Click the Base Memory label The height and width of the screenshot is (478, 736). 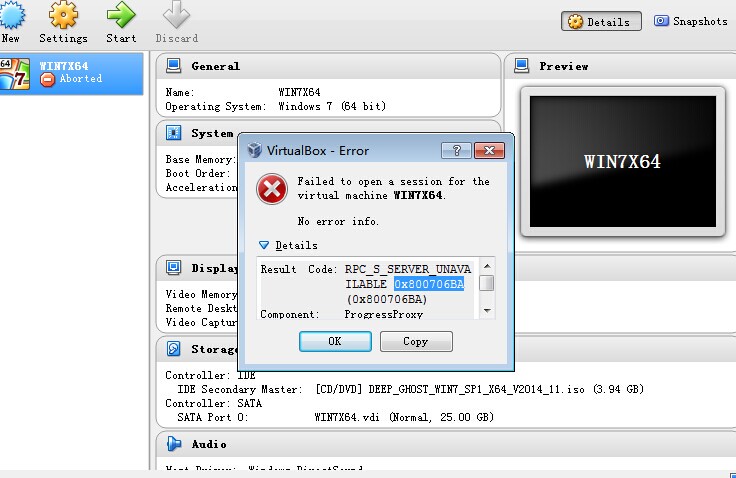(x=201, y=159)
